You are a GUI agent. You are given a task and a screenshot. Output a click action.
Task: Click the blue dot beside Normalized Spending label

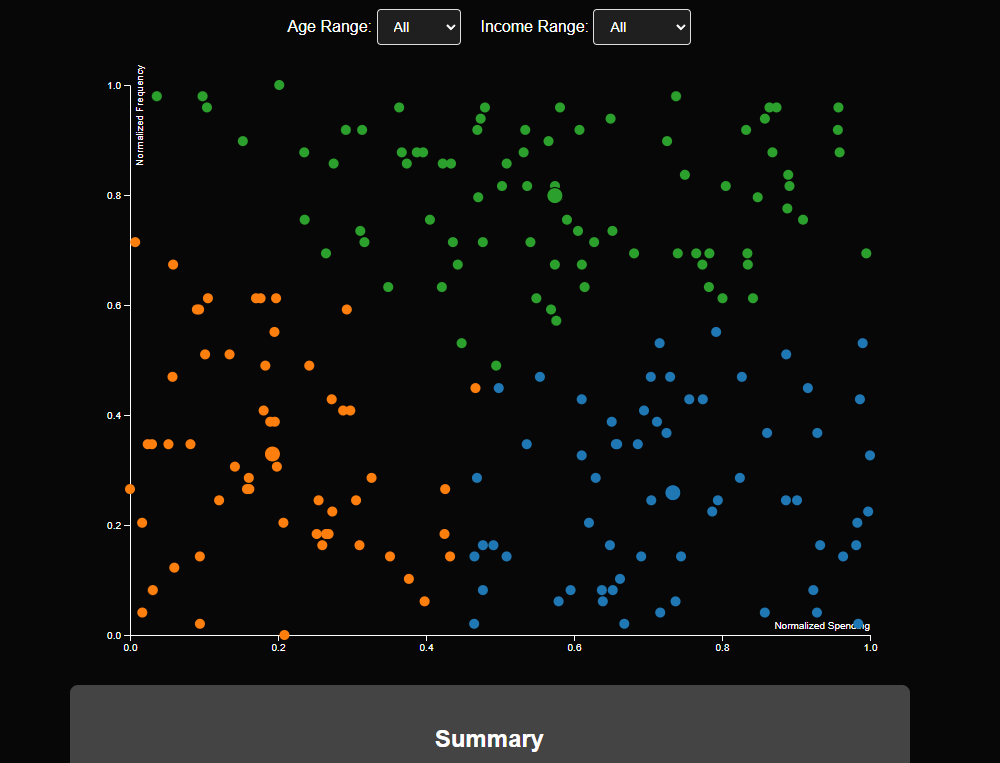(x=858, y=623)
